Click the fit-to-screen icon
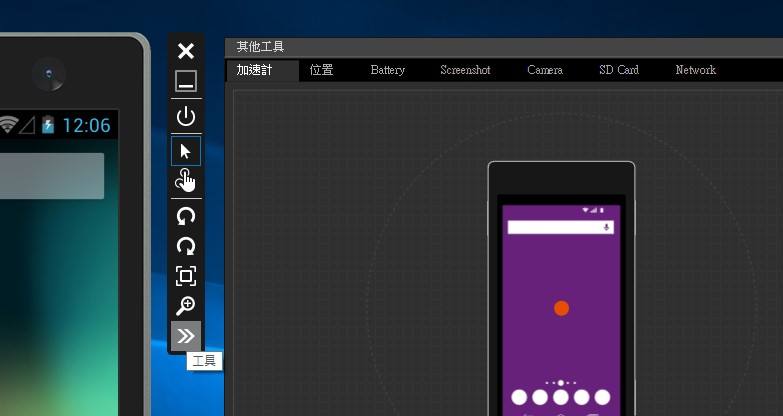 point(186,275)
